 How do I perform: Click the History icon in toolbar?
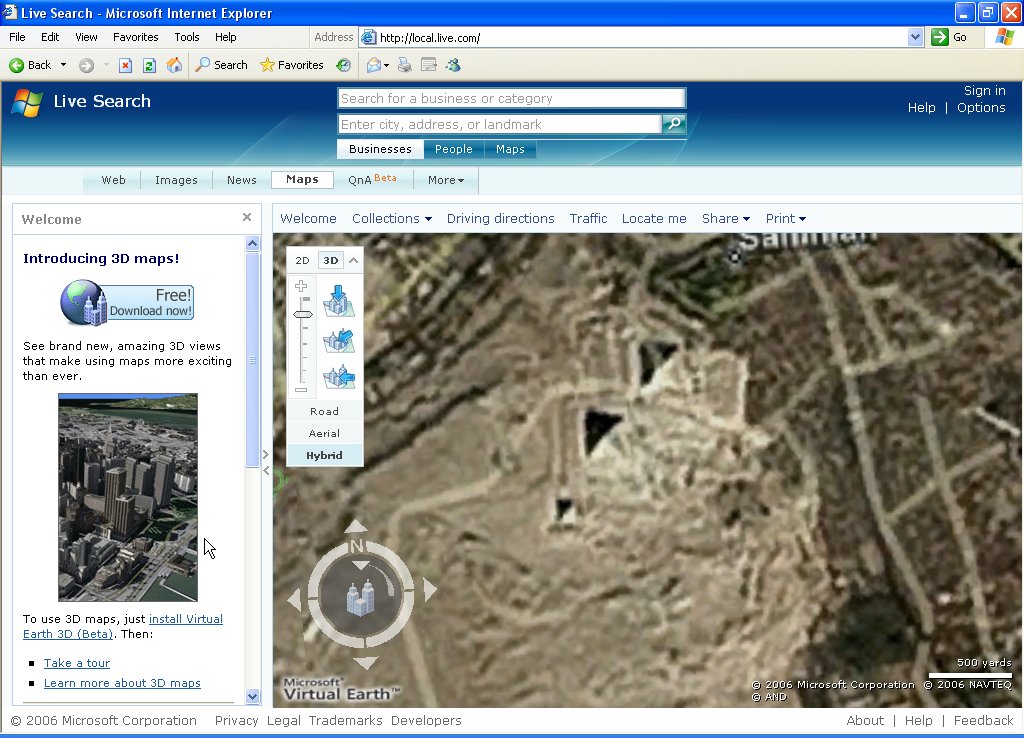coord(344,65)
